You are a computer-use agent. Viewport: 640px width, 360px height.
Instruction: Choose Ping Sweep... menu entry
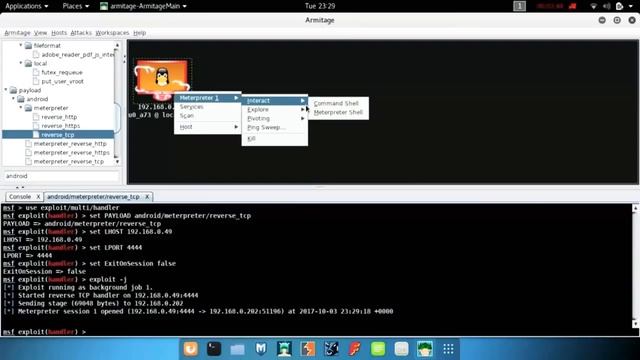[275, 127]
